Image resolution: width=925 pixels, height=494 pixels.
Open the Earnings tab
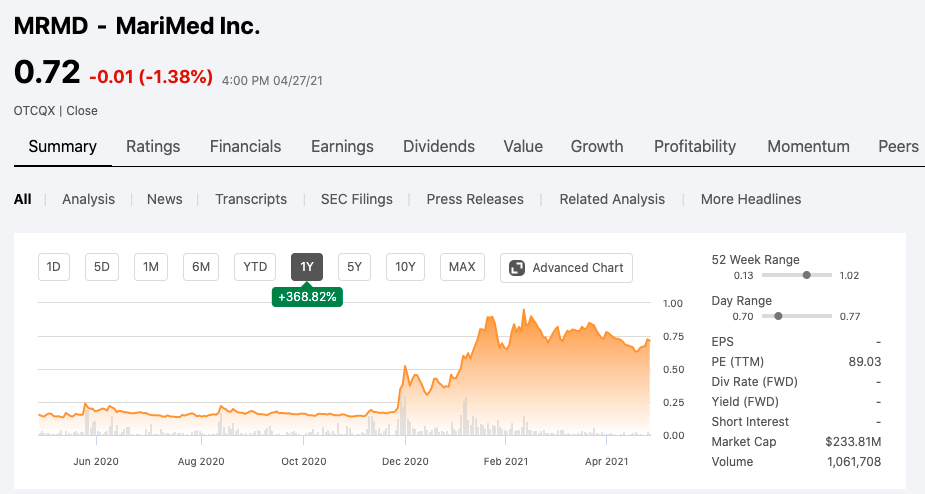click(342, 146)
